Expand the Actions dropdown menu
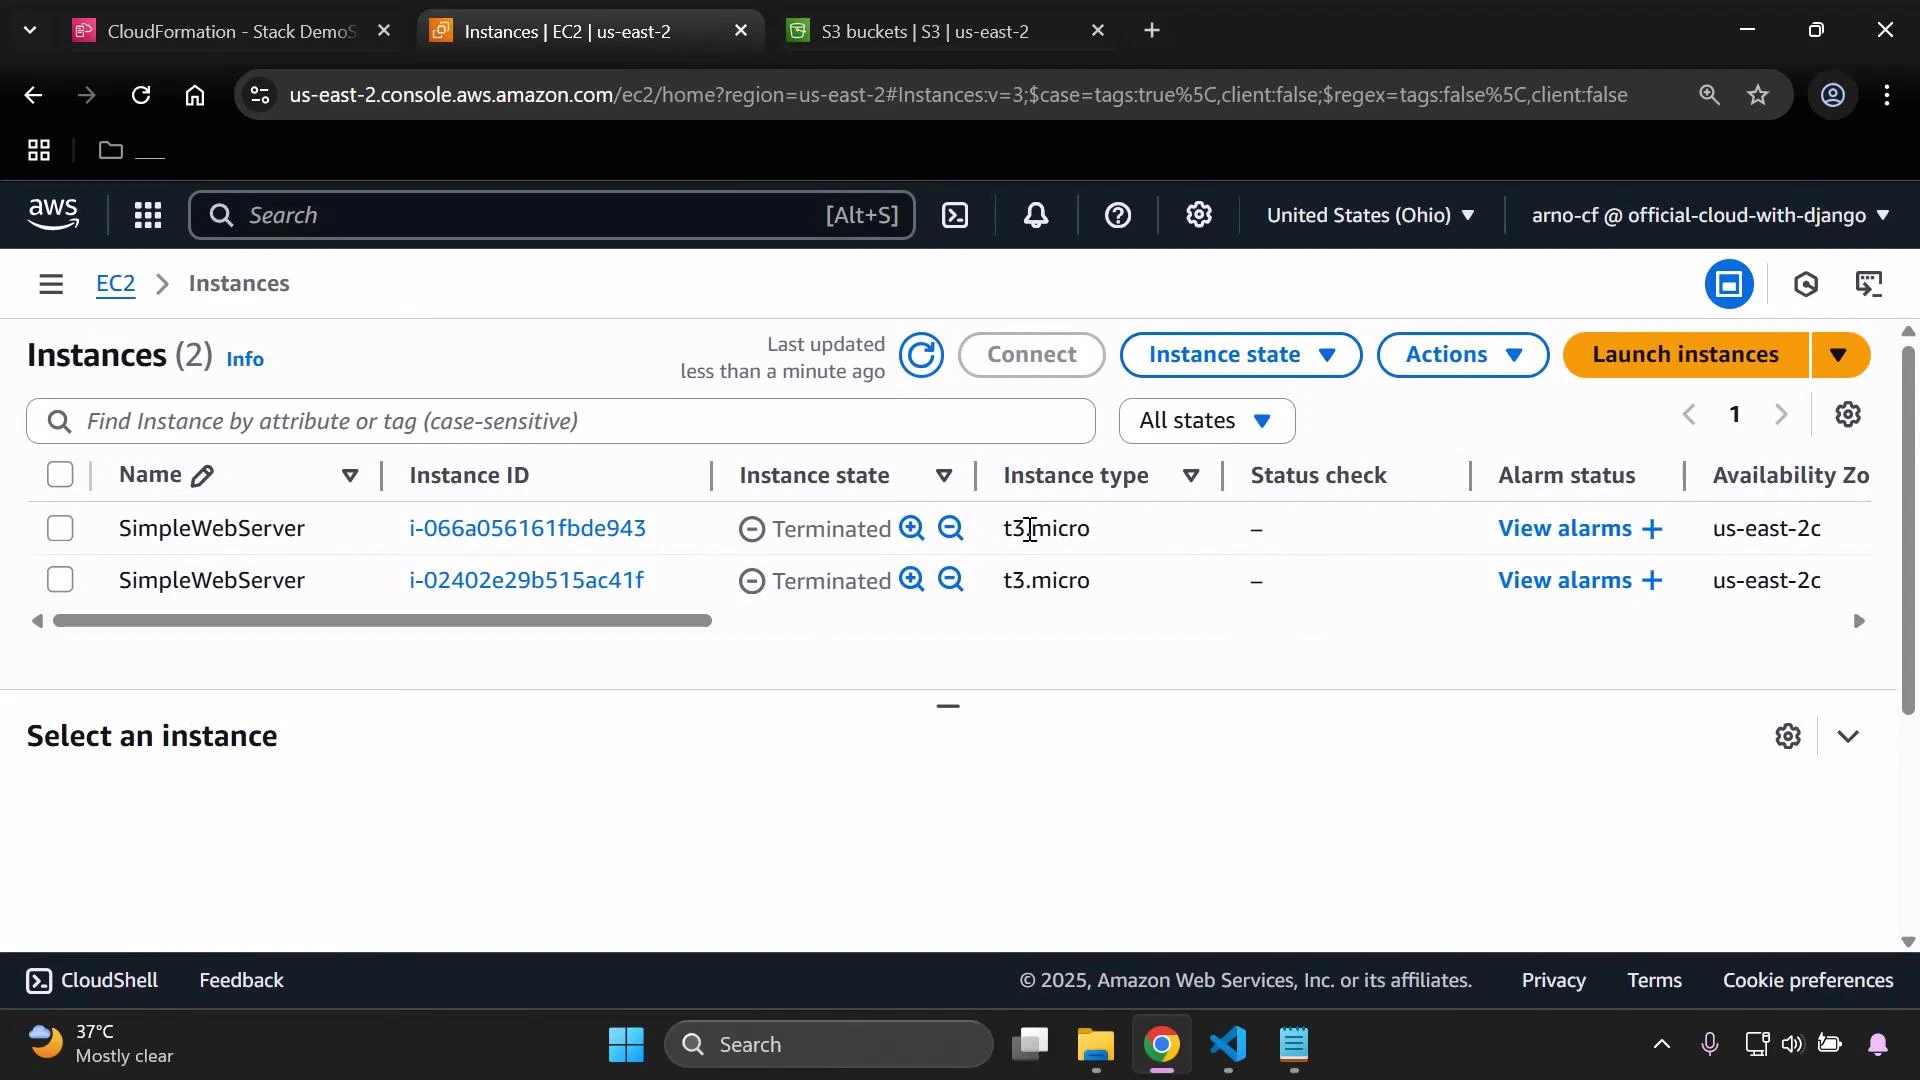 (1461, 354)
